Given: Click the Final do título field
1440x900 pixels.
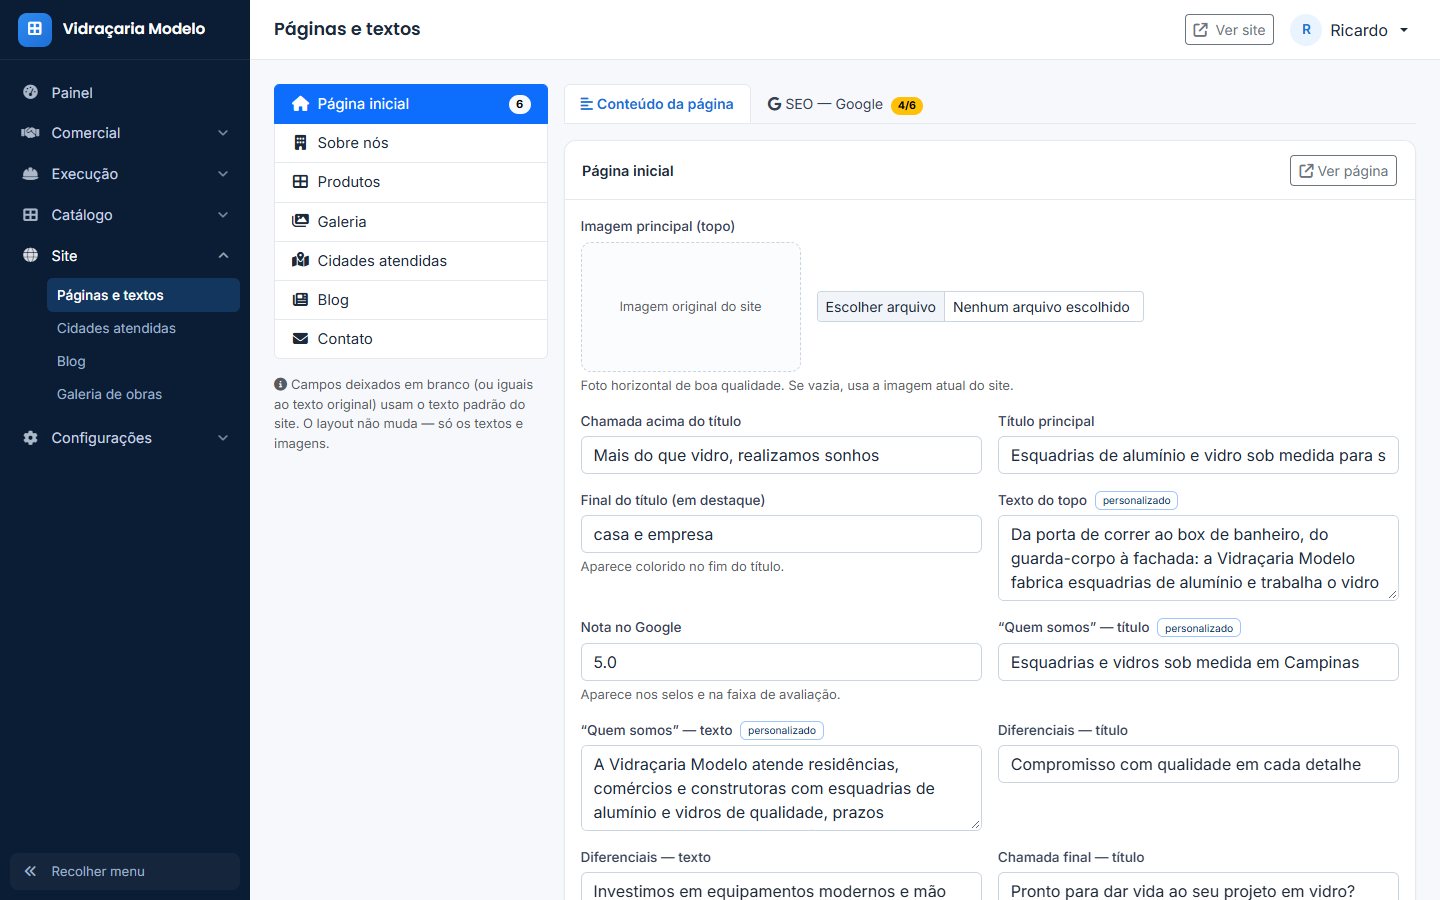Looking at the screenshot, I should point(781,534).
